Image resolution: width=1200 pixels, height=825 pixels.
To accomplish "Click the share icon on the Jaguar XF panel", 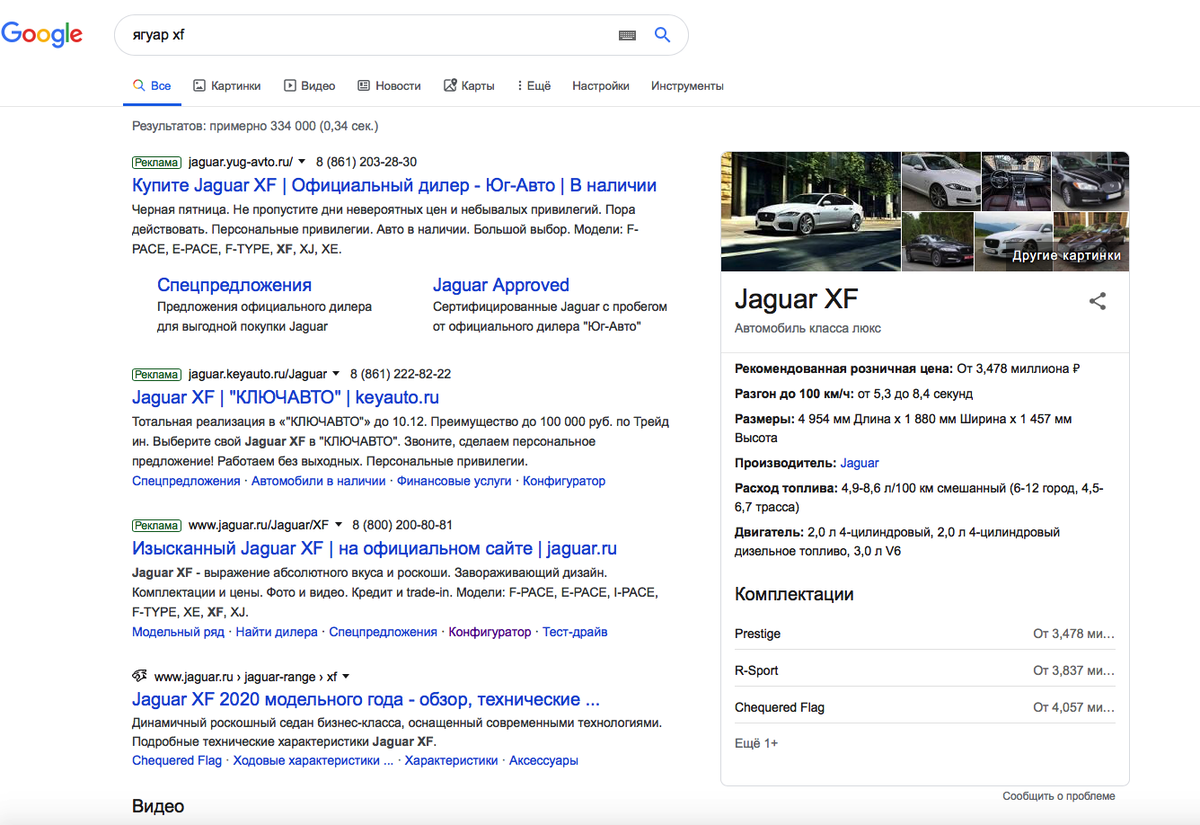I will [x=1097, y=300].
